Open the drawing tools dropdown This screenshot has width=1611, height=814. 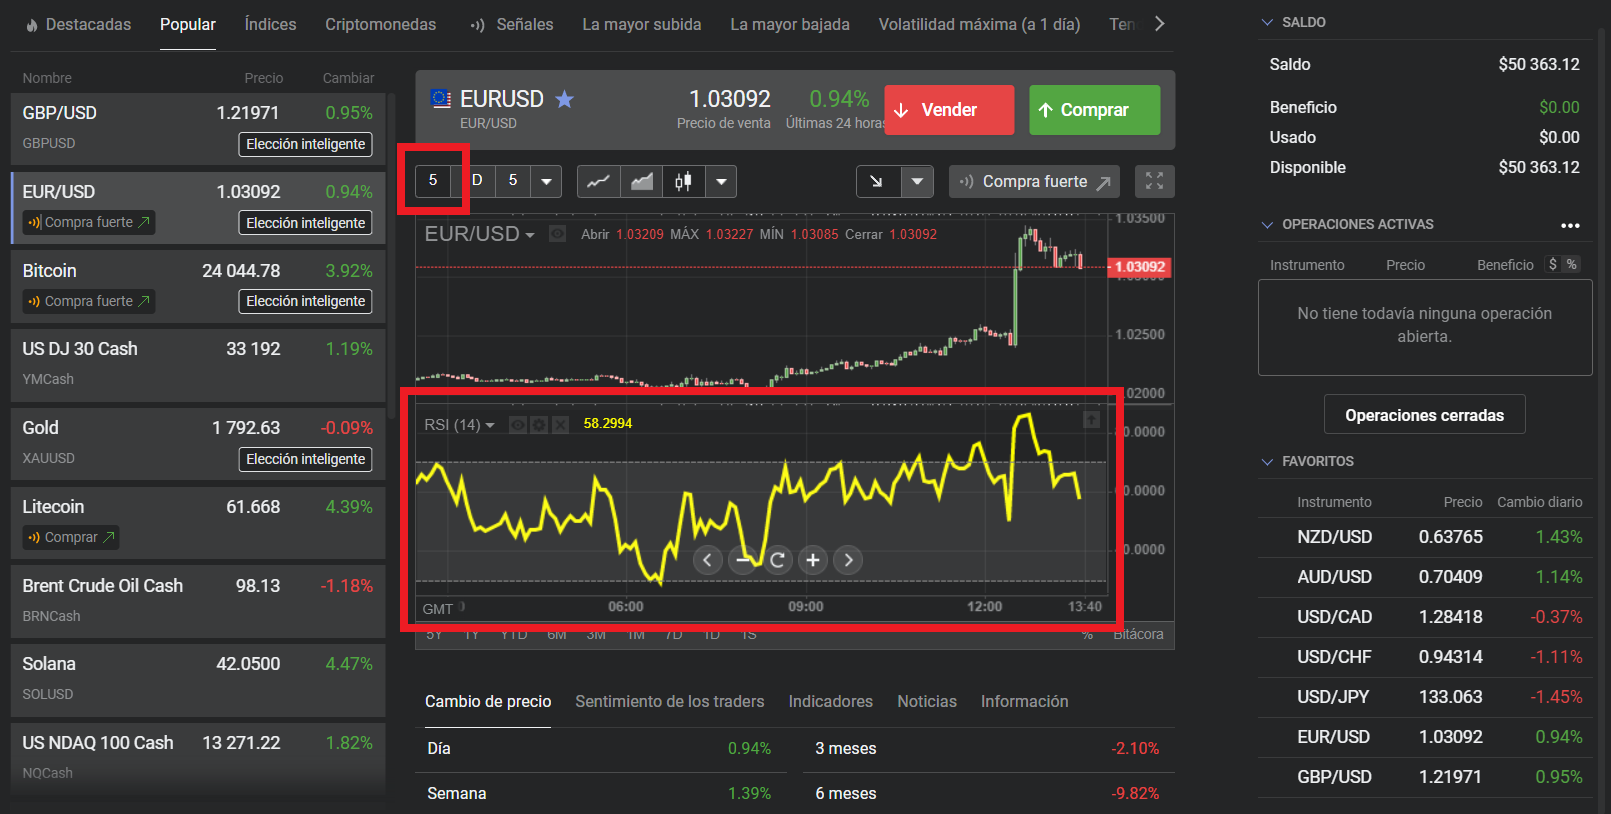click(x=917, y=181)
